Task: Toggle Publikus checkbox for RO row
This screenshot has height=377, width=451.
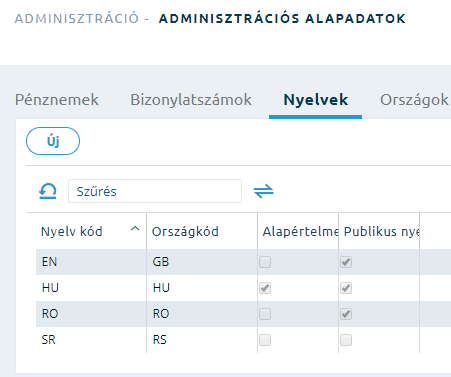Action: tap(346, 314)
